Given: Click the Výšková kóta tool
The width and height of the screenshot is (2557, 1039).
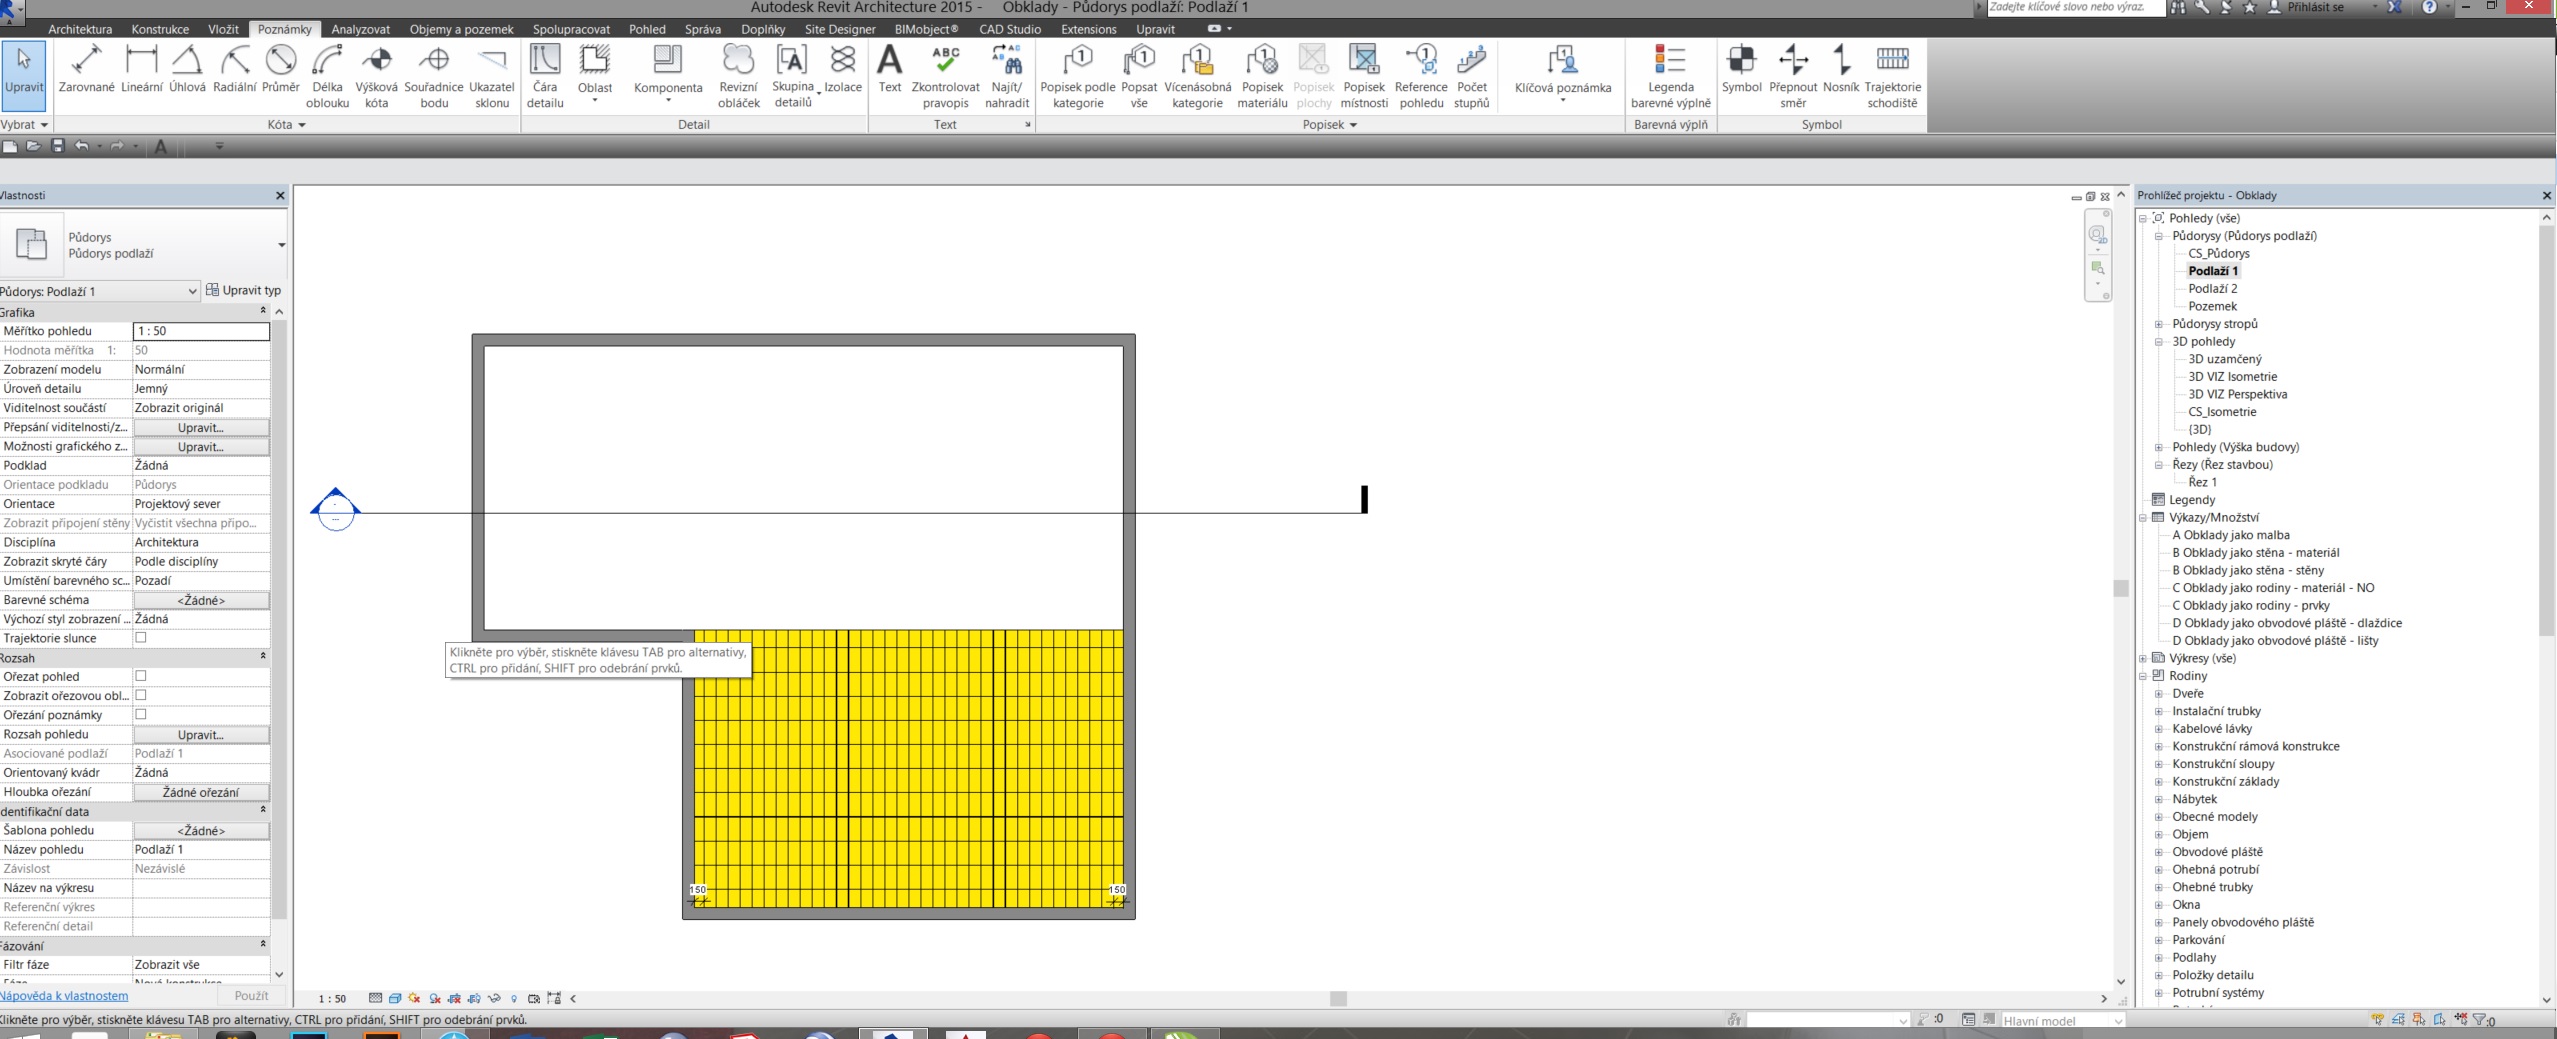Looking at the screenshot, I should coord(376,75).
